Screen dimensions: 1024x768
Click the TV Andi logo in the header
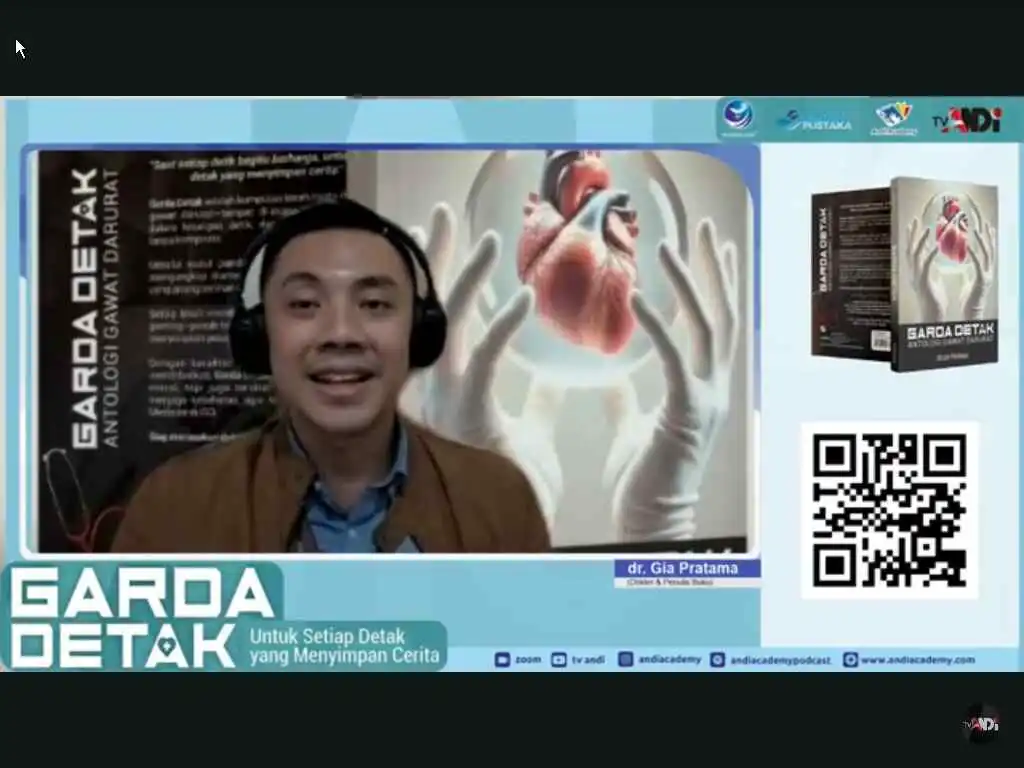pos(967,120)
